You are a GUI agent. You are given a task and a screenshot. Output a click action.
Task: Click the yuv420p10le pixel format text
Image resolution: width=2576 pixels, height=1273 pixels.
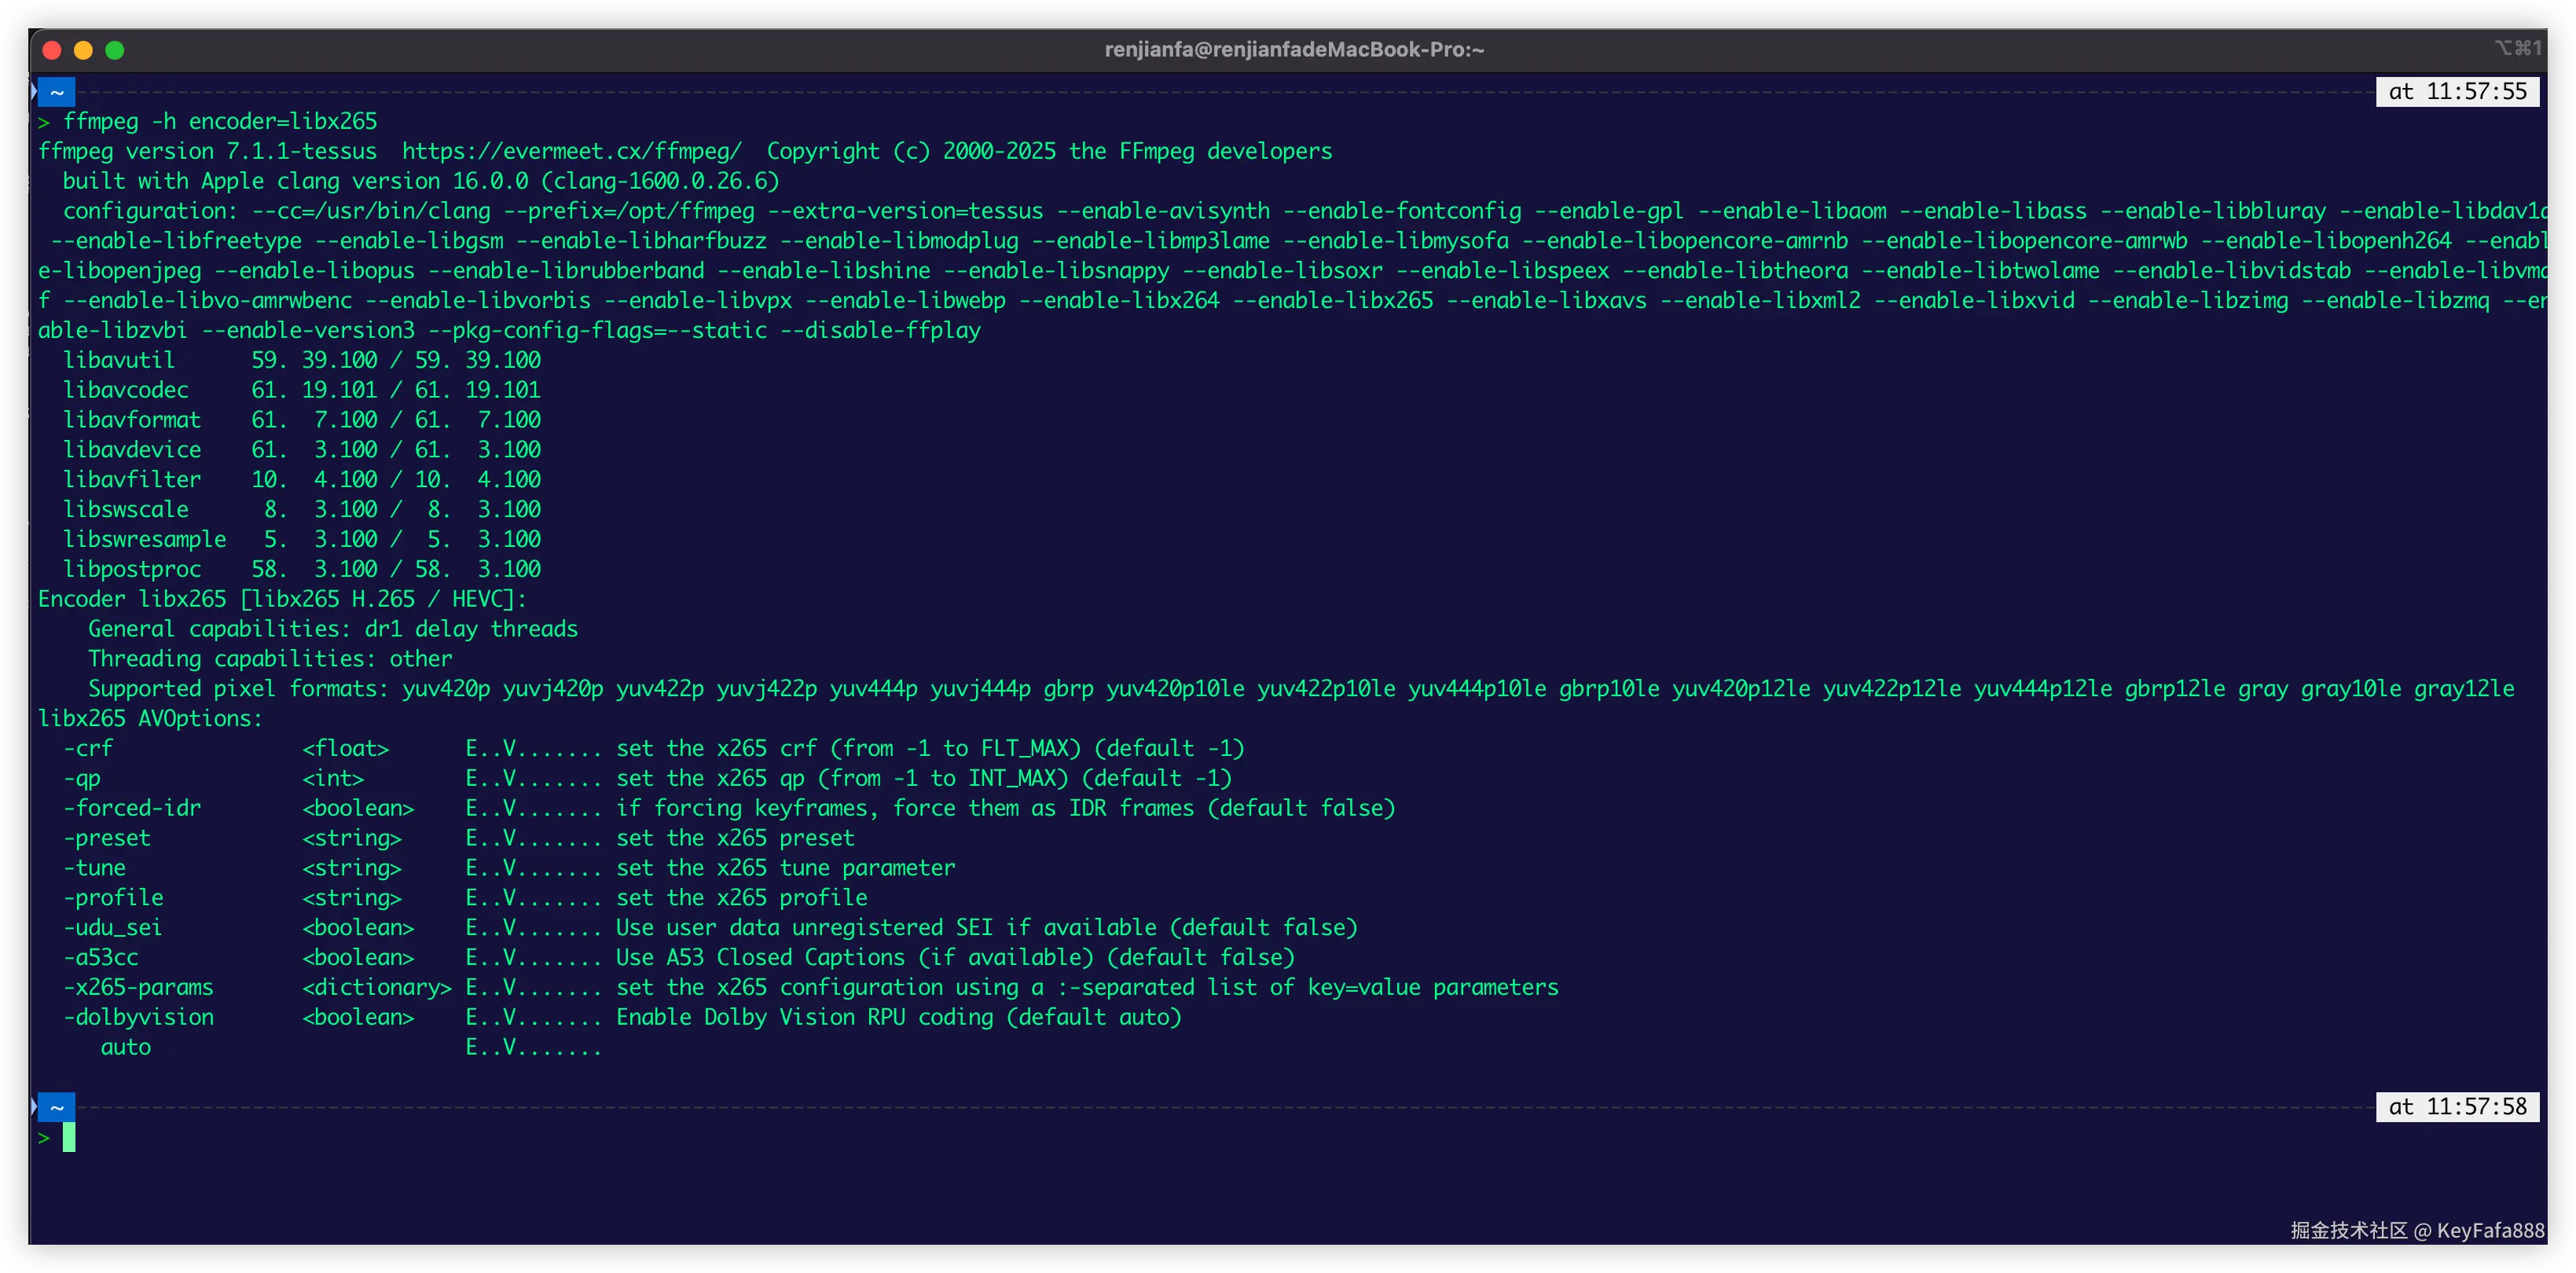tap(1175, 689)
